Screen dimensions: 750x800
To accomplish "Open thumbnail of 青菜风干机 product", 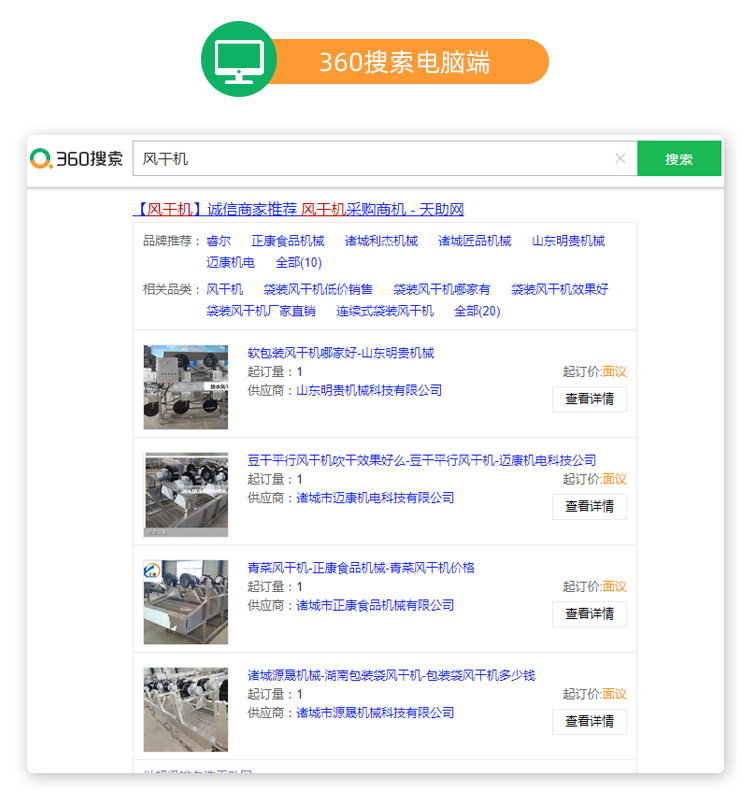I will pyautogui.click(x=186, y=602).
